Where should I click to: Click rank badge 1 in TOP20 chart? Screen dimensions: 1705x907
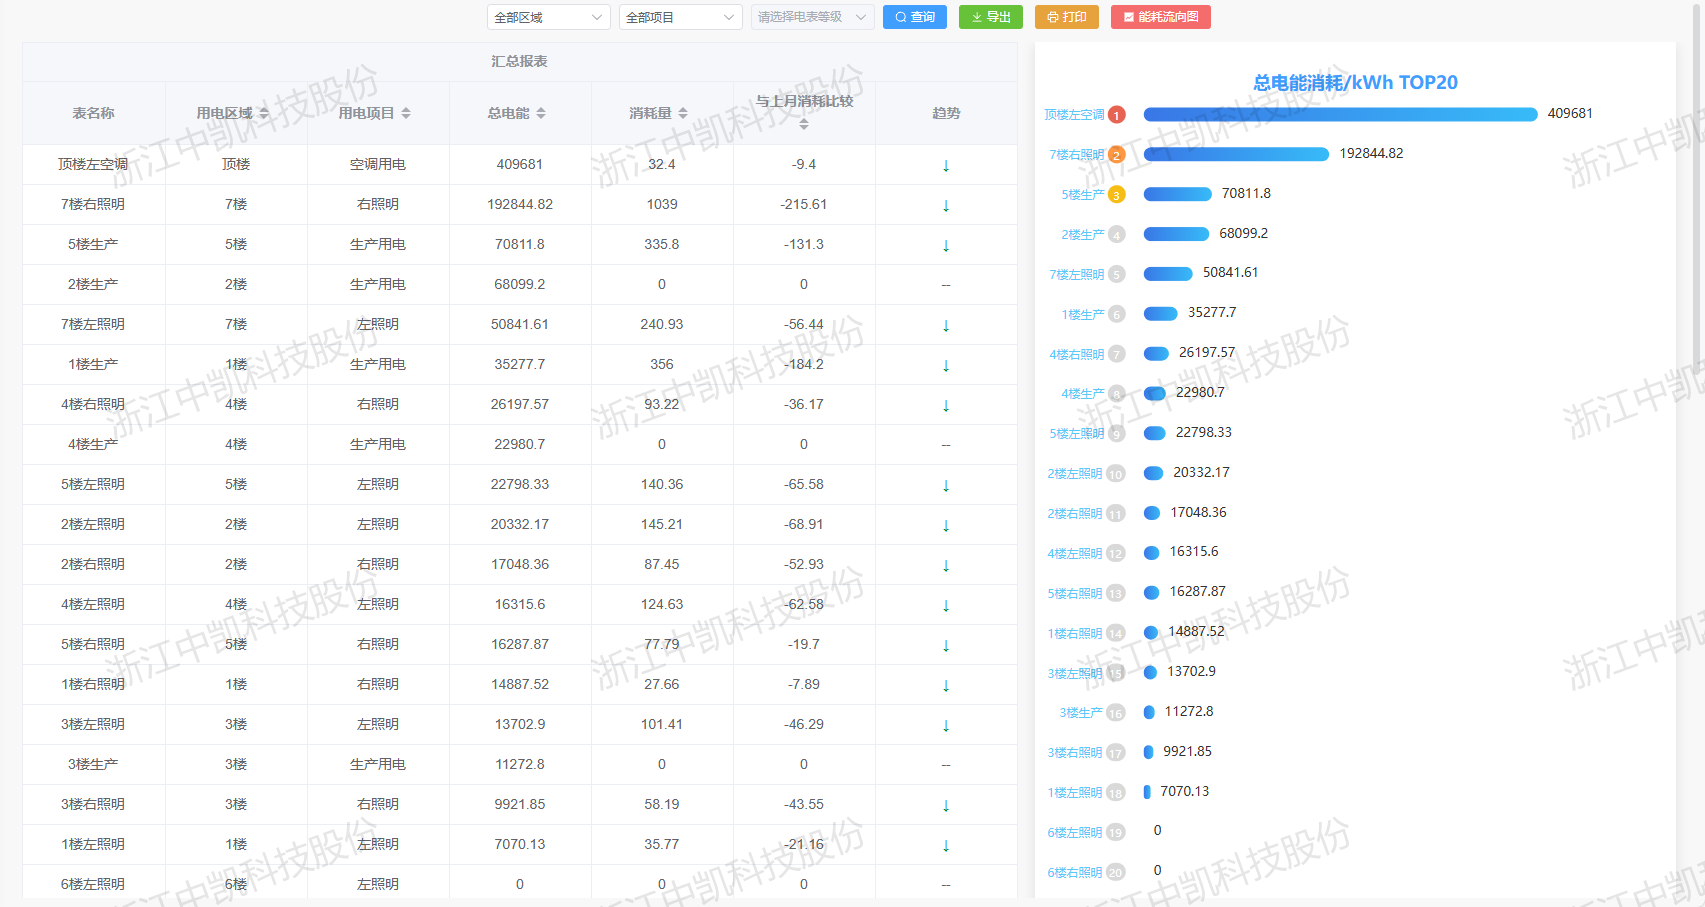(1117, 115)
